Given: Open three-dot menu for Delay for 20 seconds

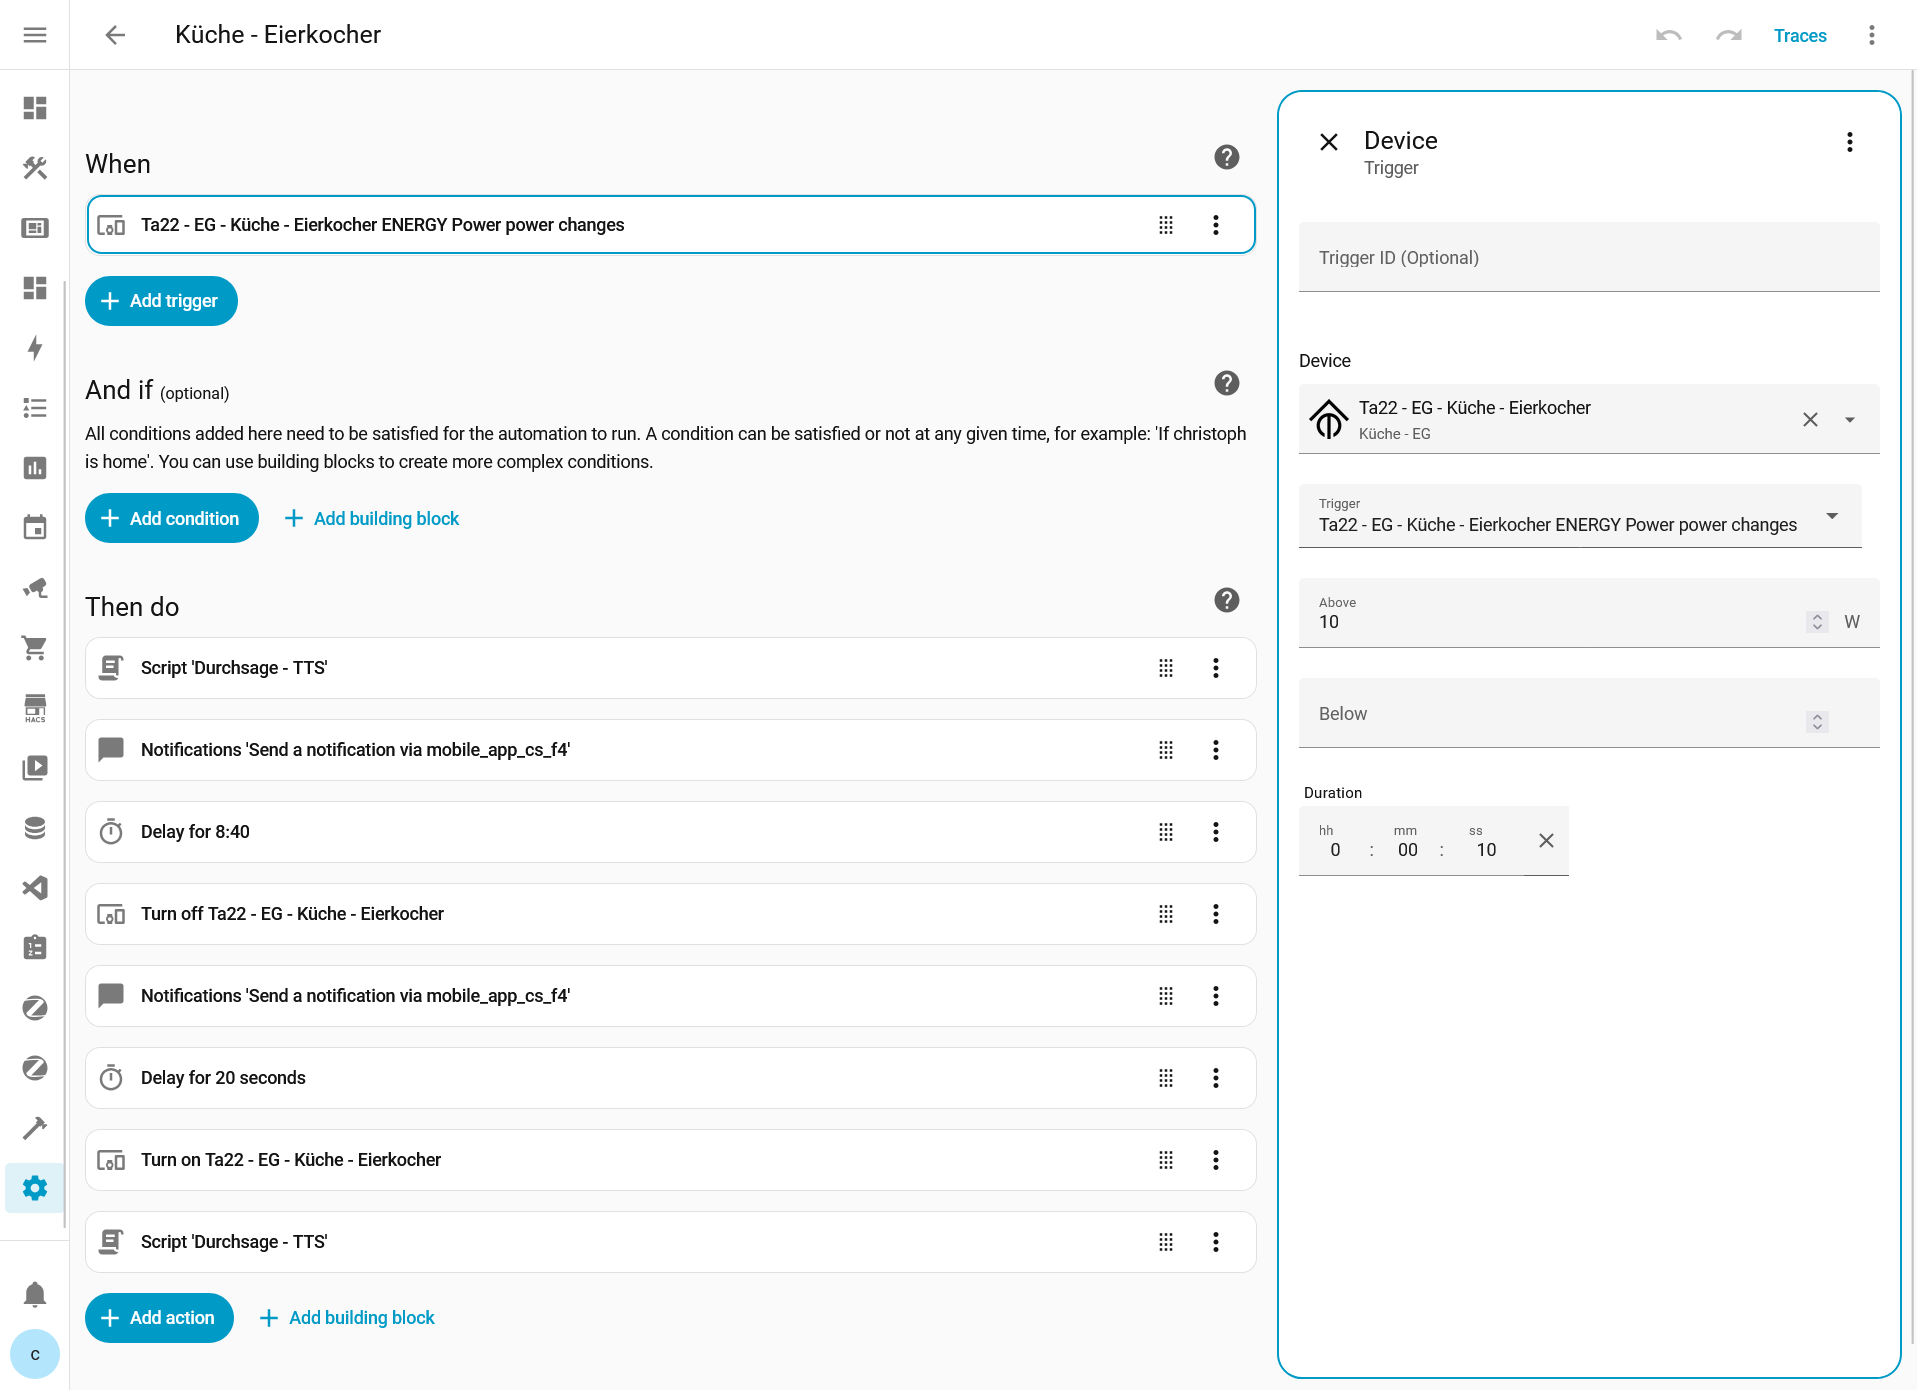Looking at the screenshot, I should pyautogui.click(x=1215, y=1078).
